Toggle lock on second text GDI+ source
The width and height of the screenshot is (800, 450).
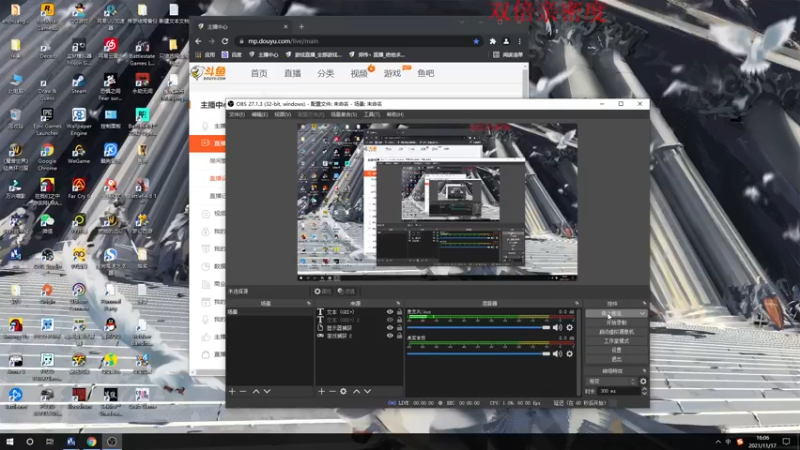click(x=399, y=320)
